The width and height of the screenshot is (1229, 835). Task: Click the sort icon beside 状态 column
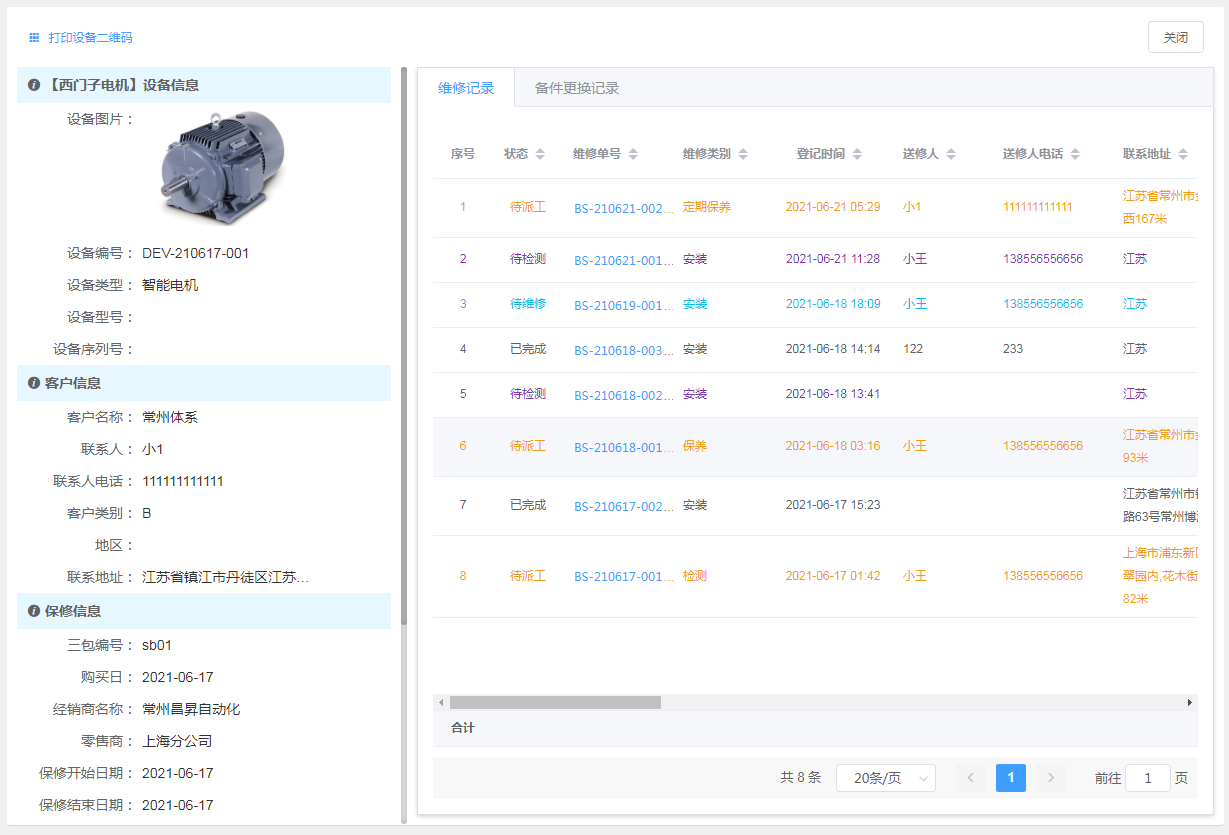coord(540,154)
